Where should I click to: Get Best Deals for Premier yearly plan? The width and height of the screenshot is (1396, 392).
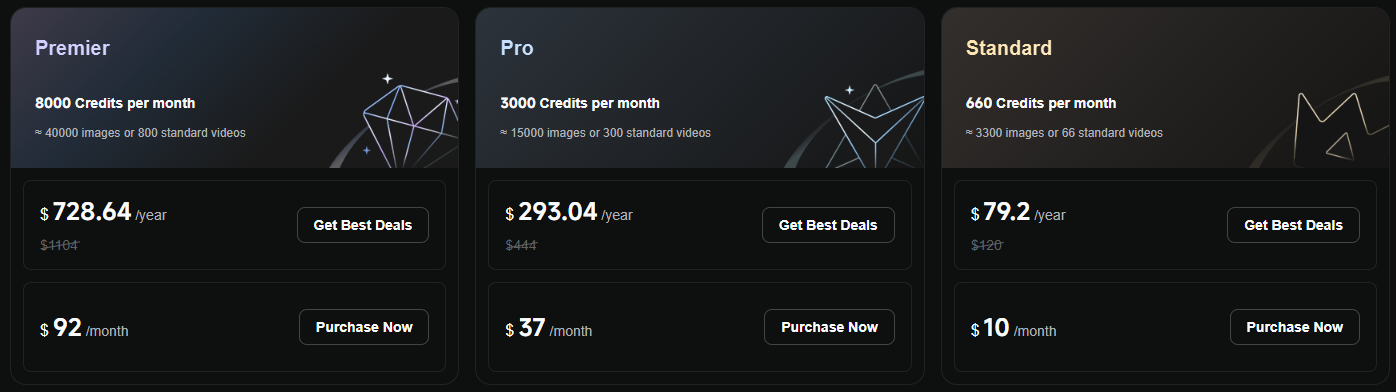pyautogui.click(x=363, y=225)
